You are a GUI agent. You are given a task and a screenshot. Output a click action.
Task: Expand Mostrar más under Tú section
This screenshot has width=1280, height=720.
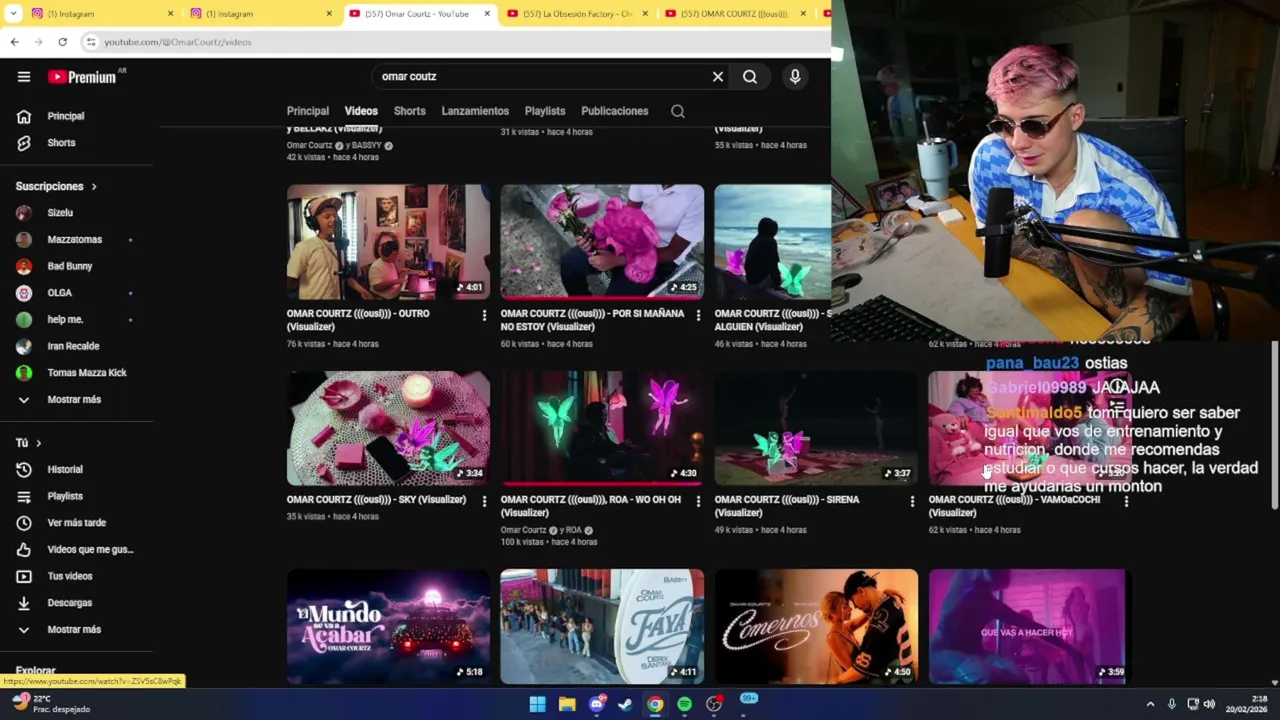coord(76,630)
